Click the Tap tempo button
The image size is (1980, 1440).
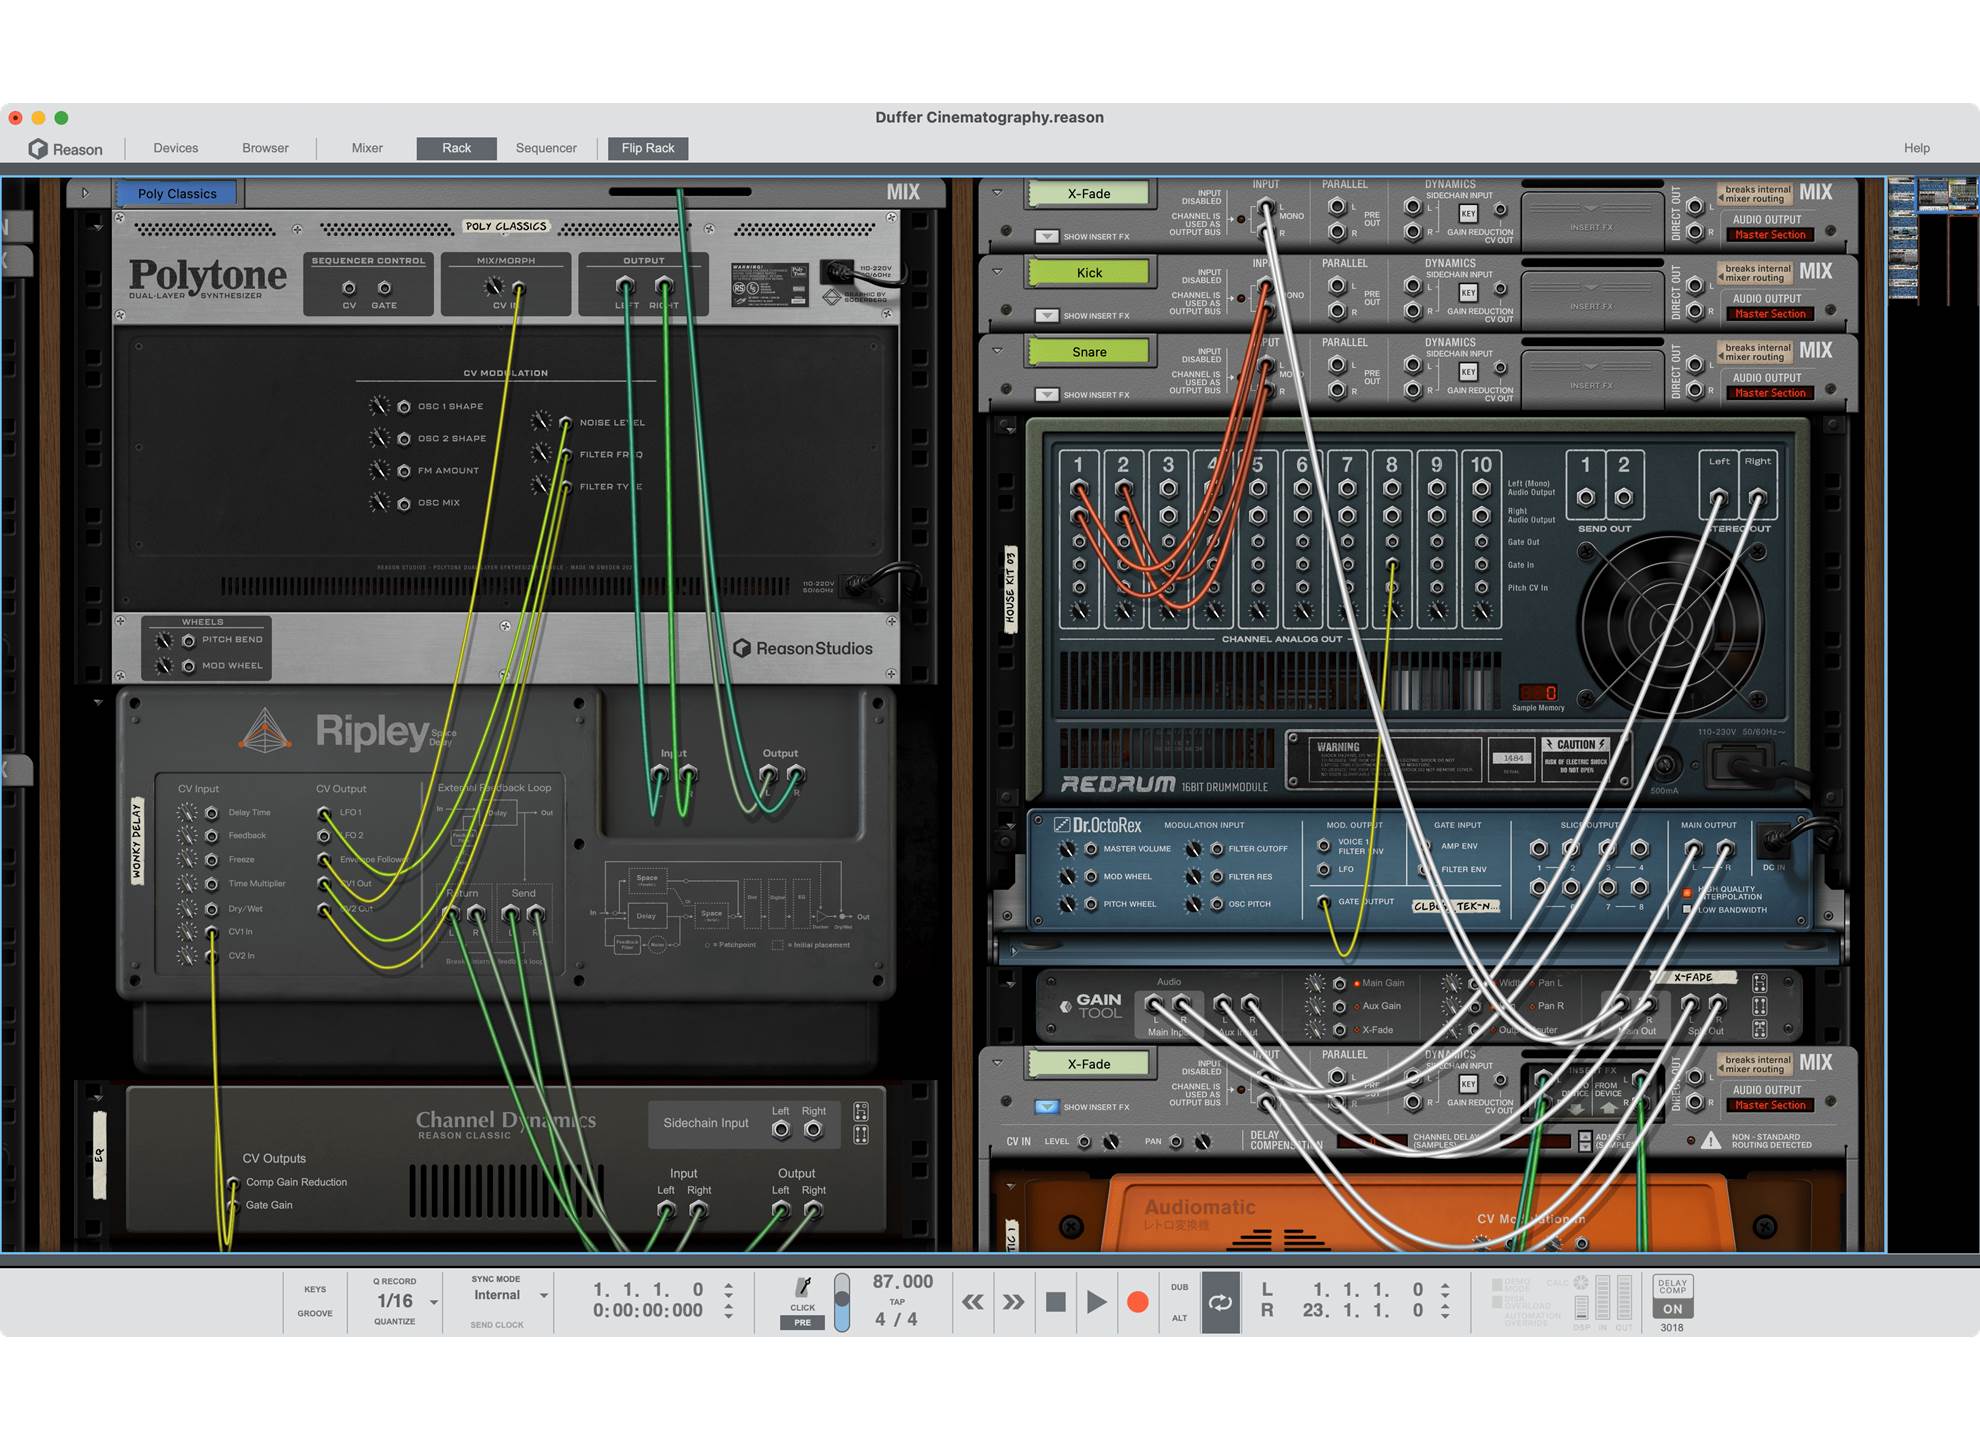tap(897, 1302)
